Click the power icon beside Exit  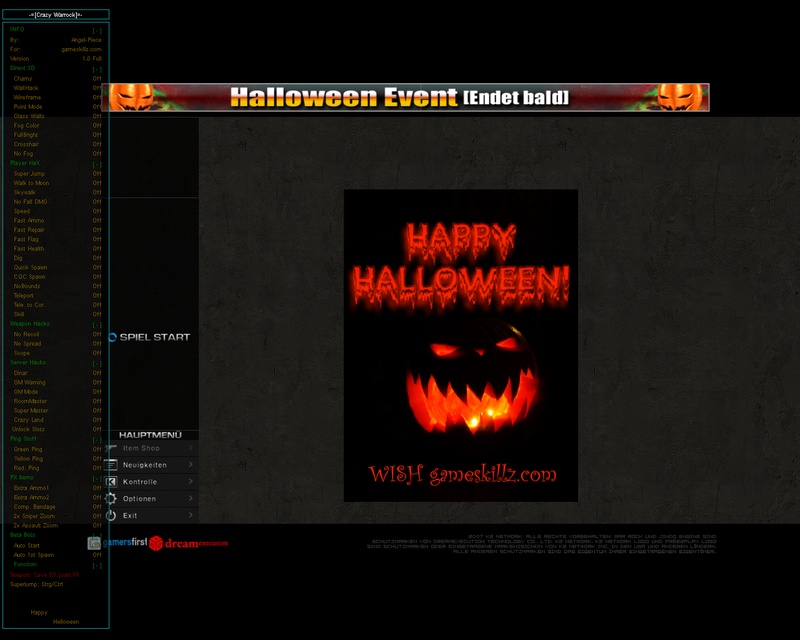[x=111, y=515]
